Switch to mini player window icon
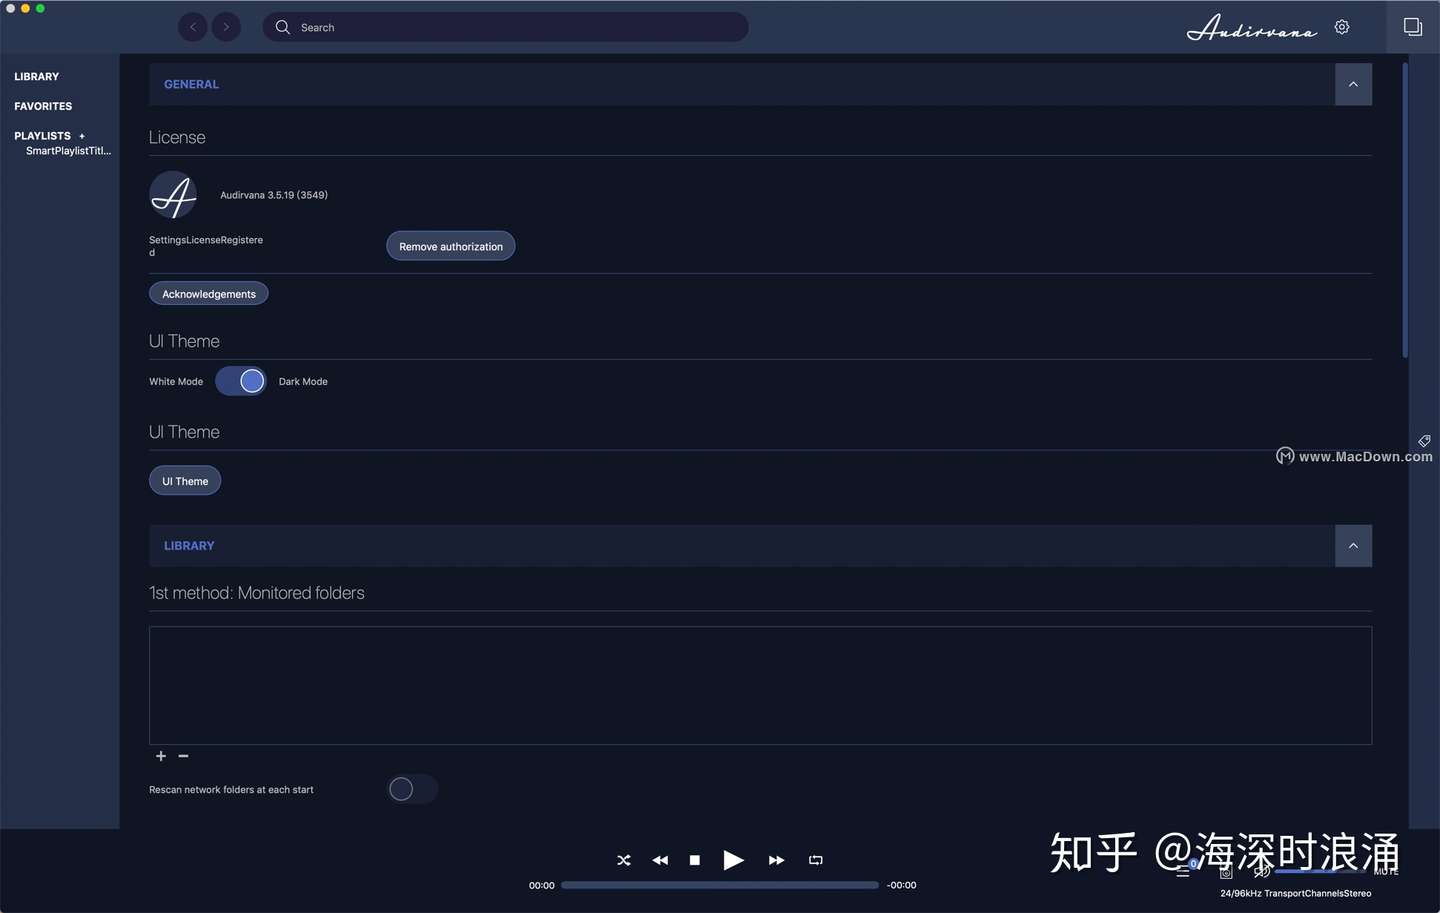The width and height of the screenshot is (1440, 913). click(1413, 27)
